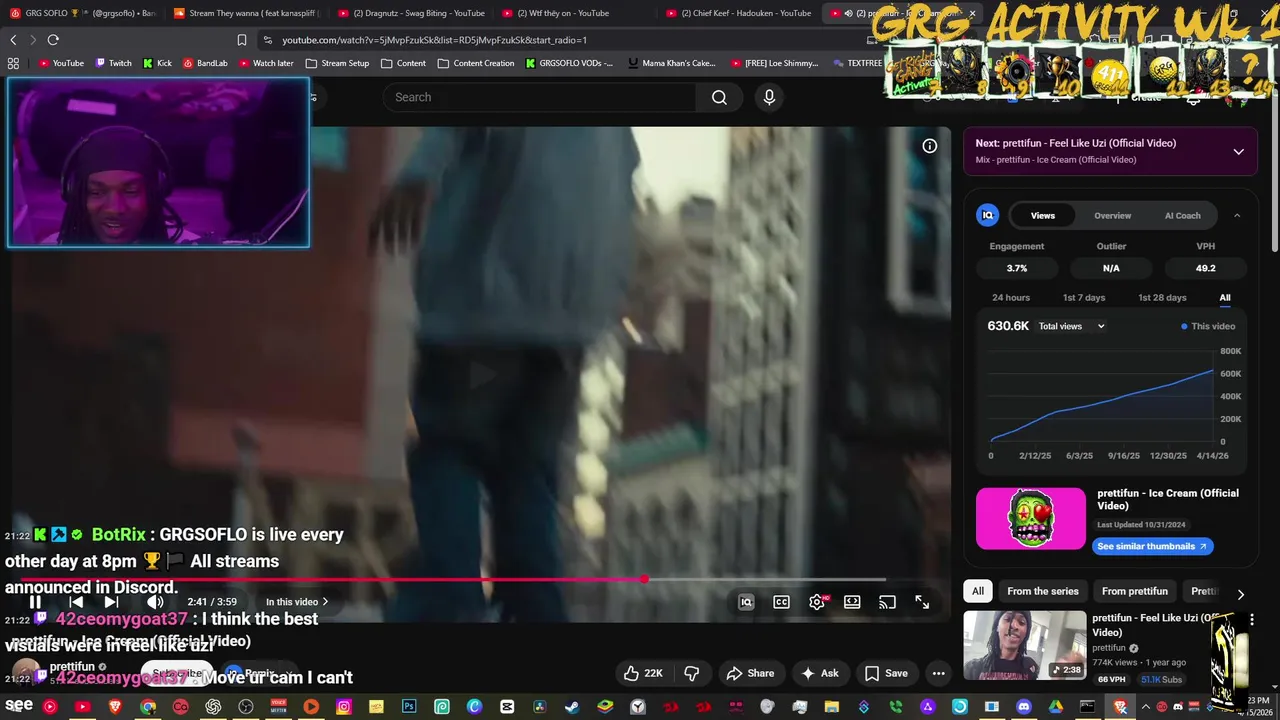This screenshot has height=720, width=1280.
Task: Pause the video with the player pause button
Action: [35, 602]
